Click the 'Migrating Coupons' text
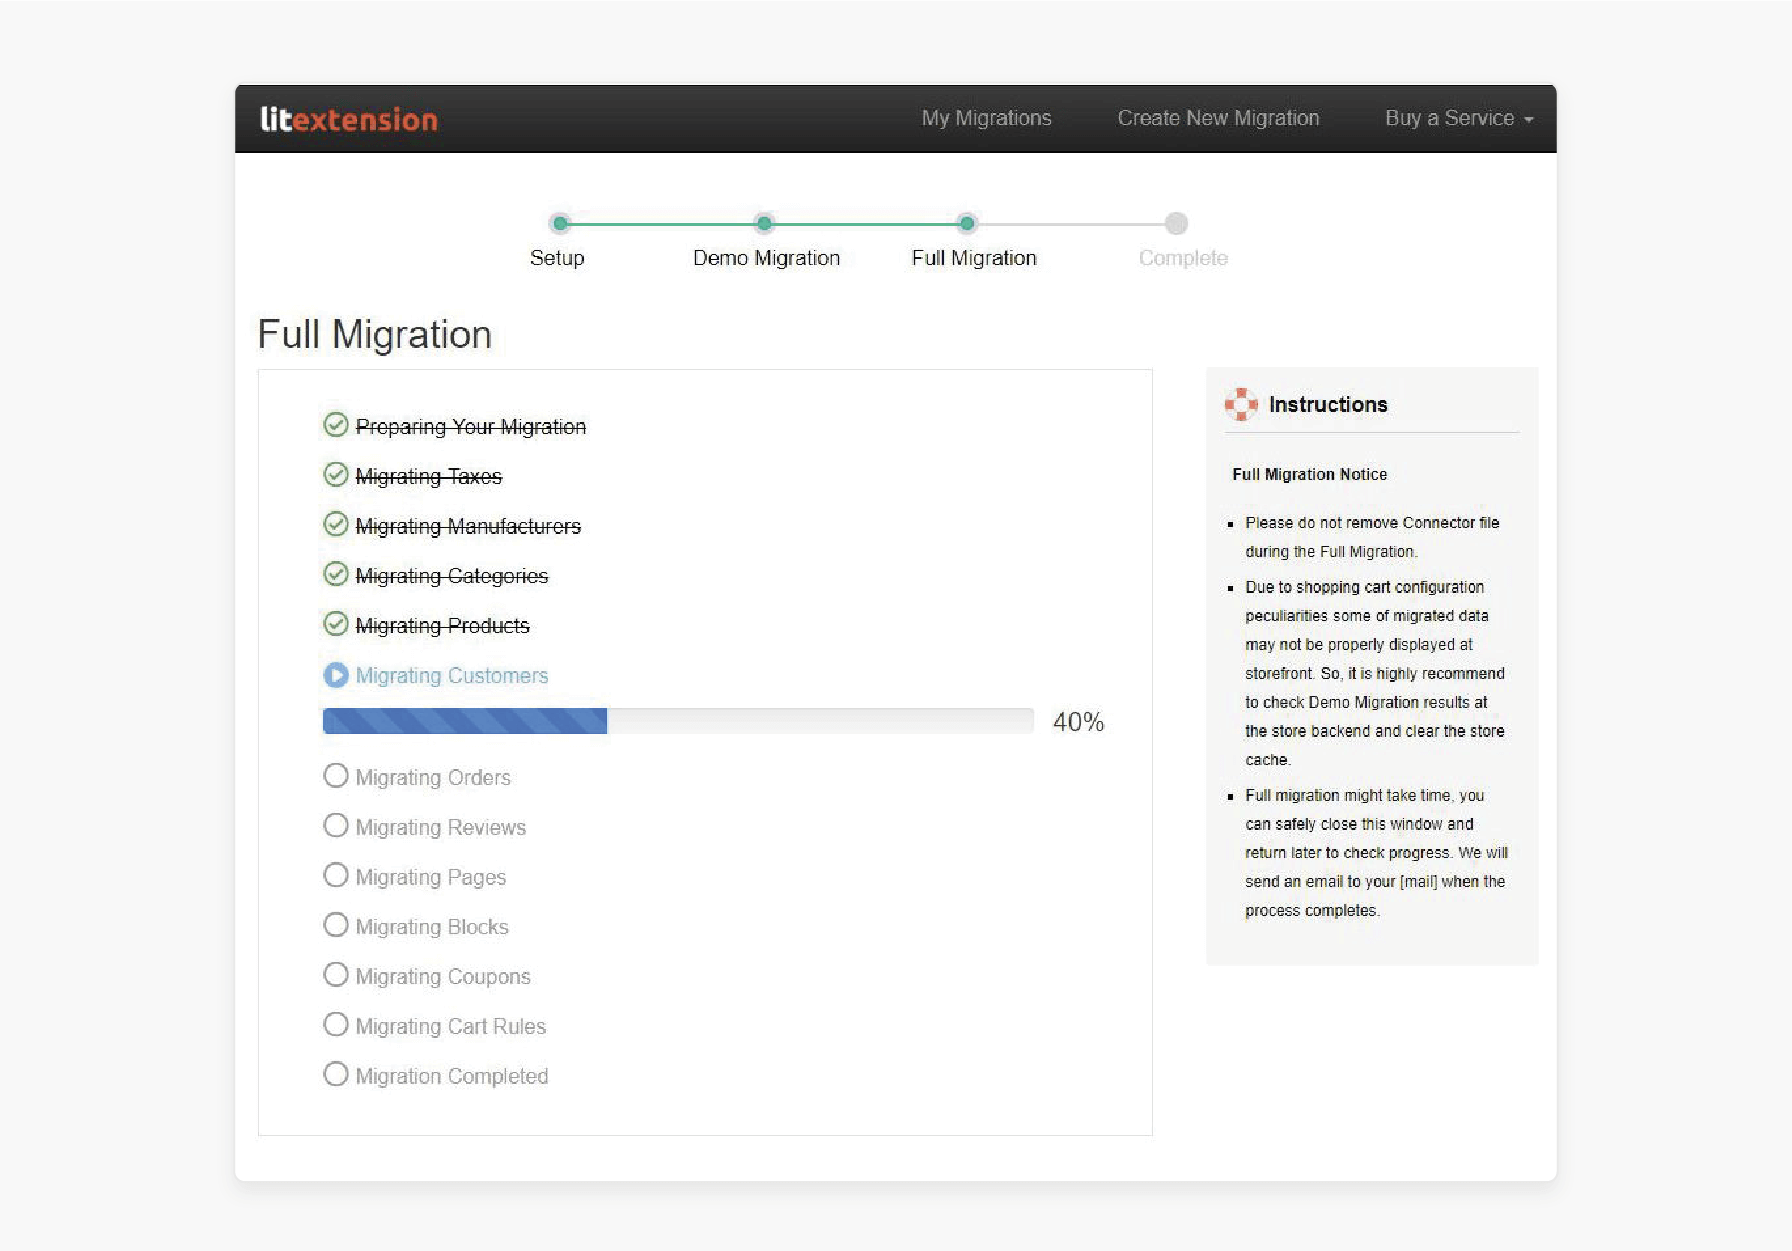This screenshot has width=1792, height=1251. tap(443, 977)
